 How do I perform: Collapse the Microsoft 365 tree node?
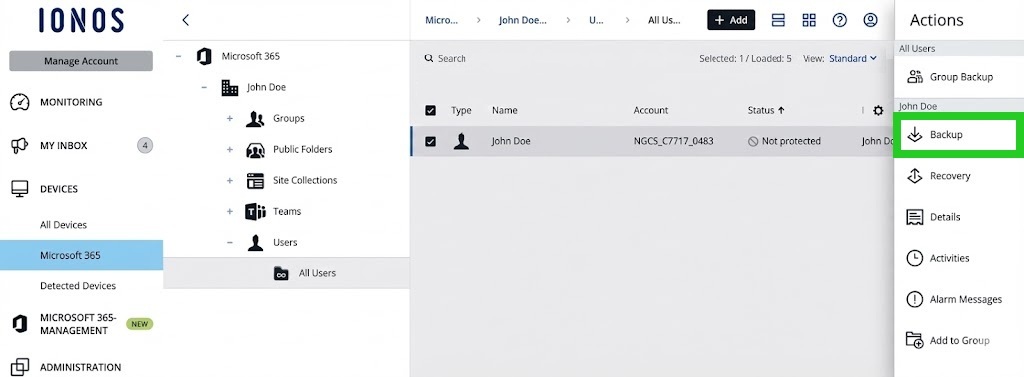[178, 56]
